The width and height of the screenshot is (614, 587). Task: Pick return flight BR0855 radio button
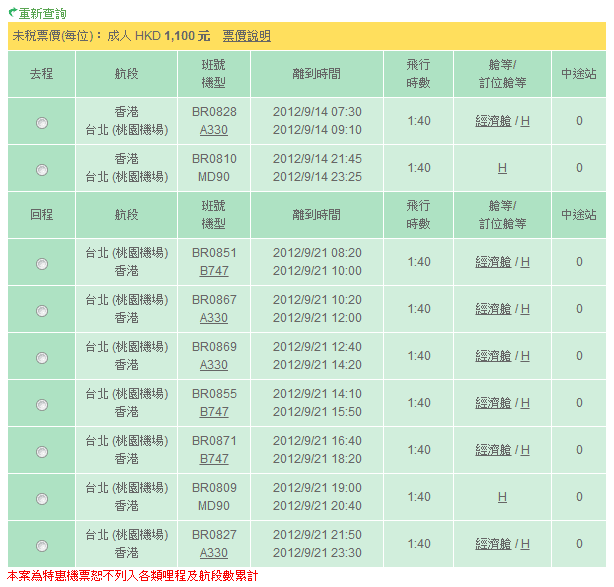[x=42, y=404]
